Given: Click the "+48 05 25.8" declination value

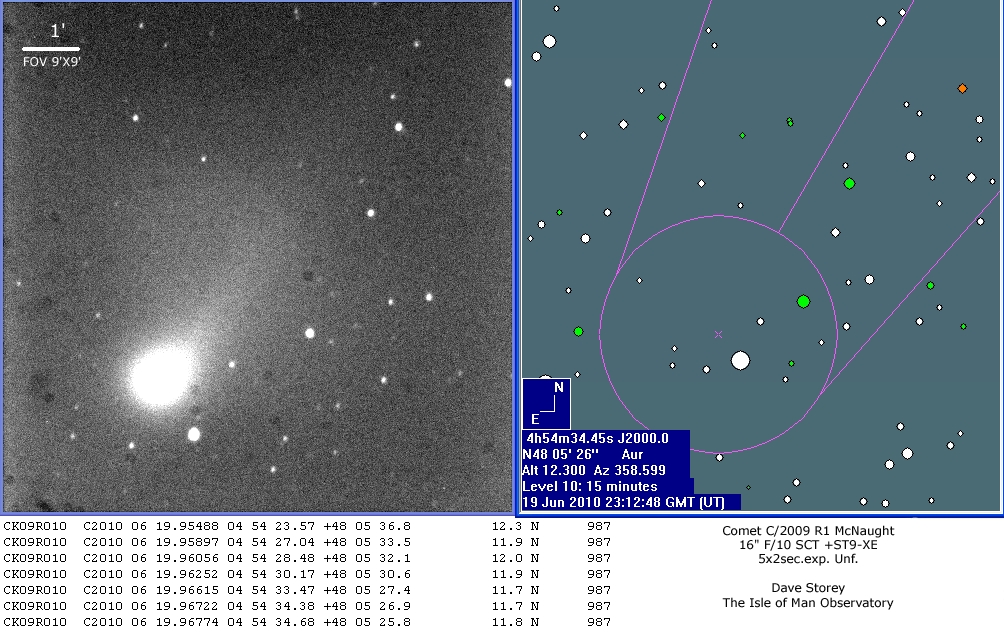Looking at the screenshot, I should point(367,622).
